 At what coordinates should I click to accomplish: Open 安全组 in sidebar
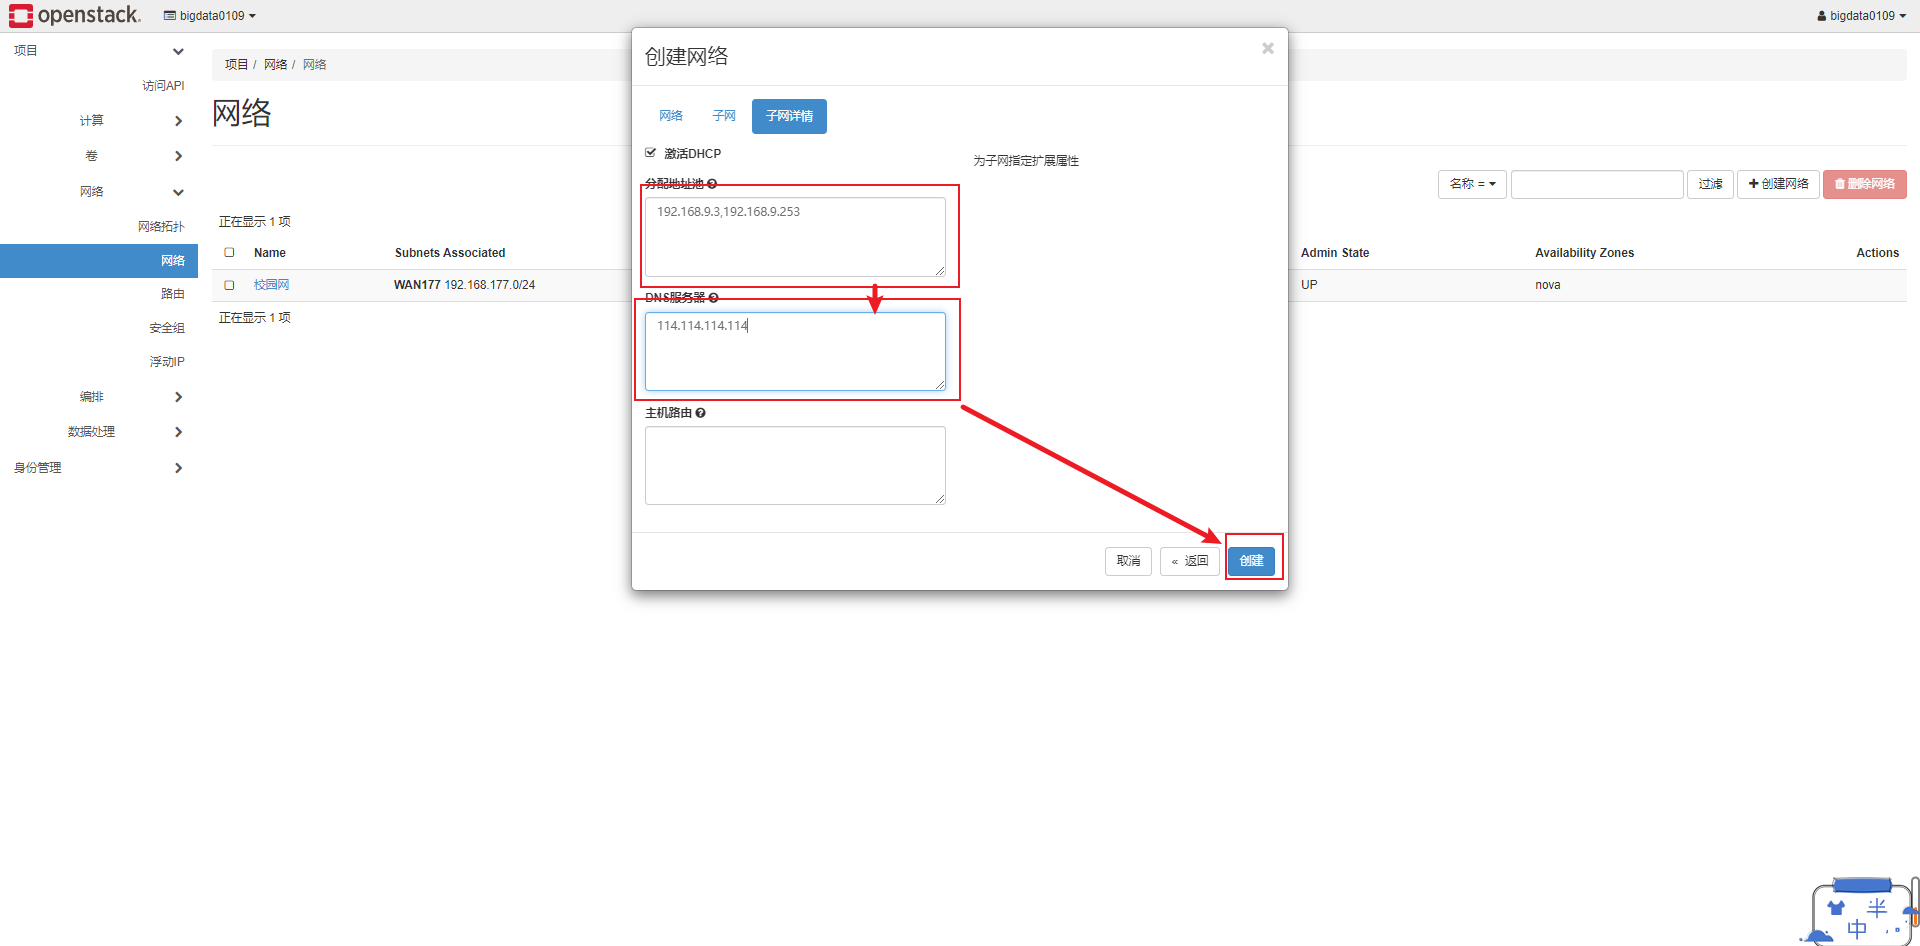(167, 328)
